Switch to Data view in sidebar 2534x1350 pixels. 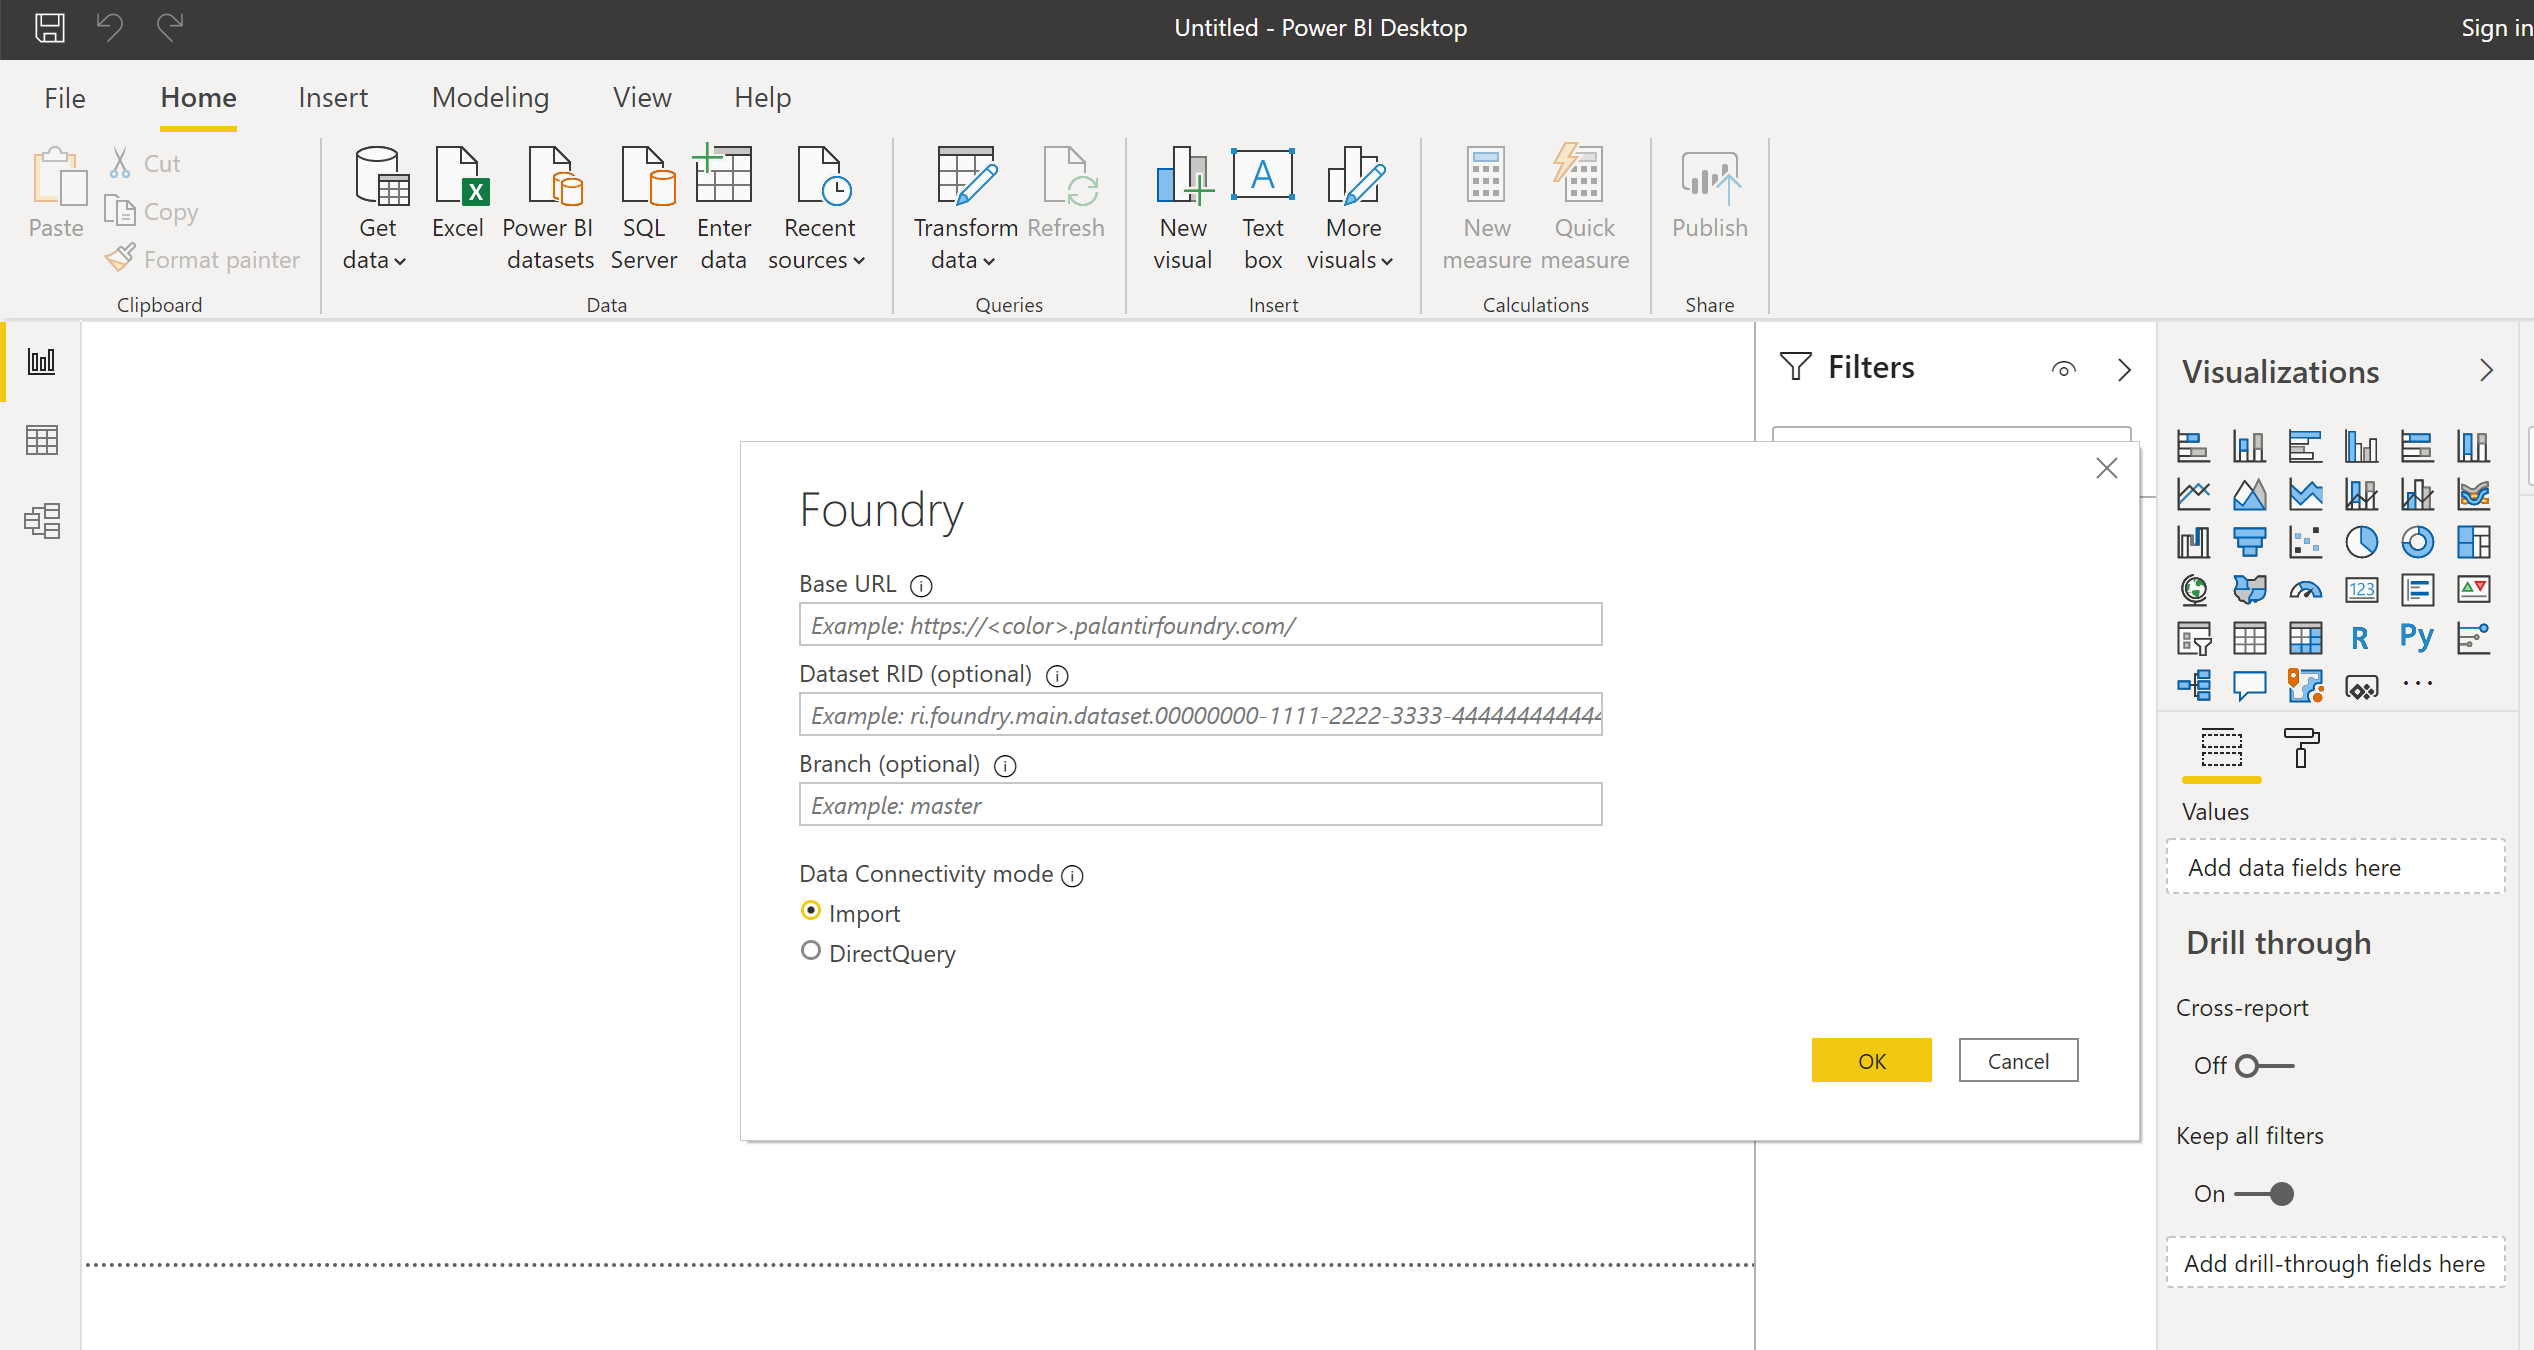click(42, 440)
